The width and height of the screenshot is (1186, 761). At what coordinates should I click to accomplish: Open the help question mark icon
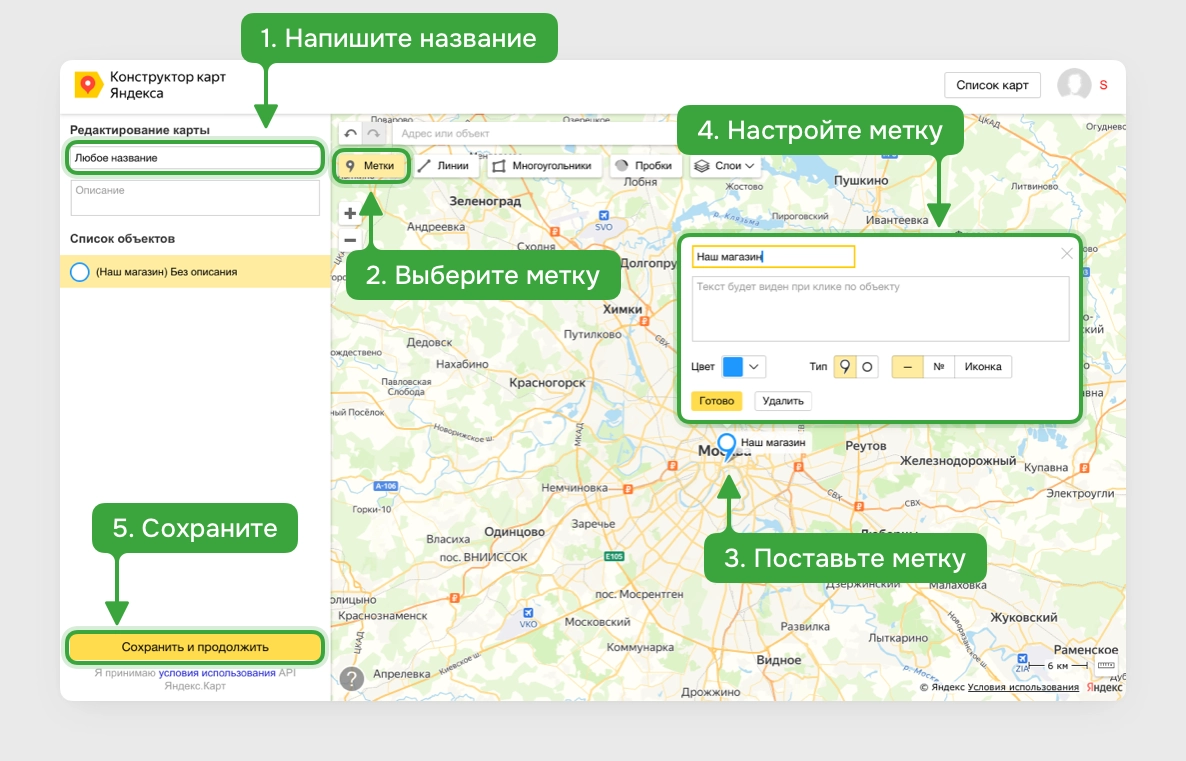pyautogui.click(x=352, y=679)
